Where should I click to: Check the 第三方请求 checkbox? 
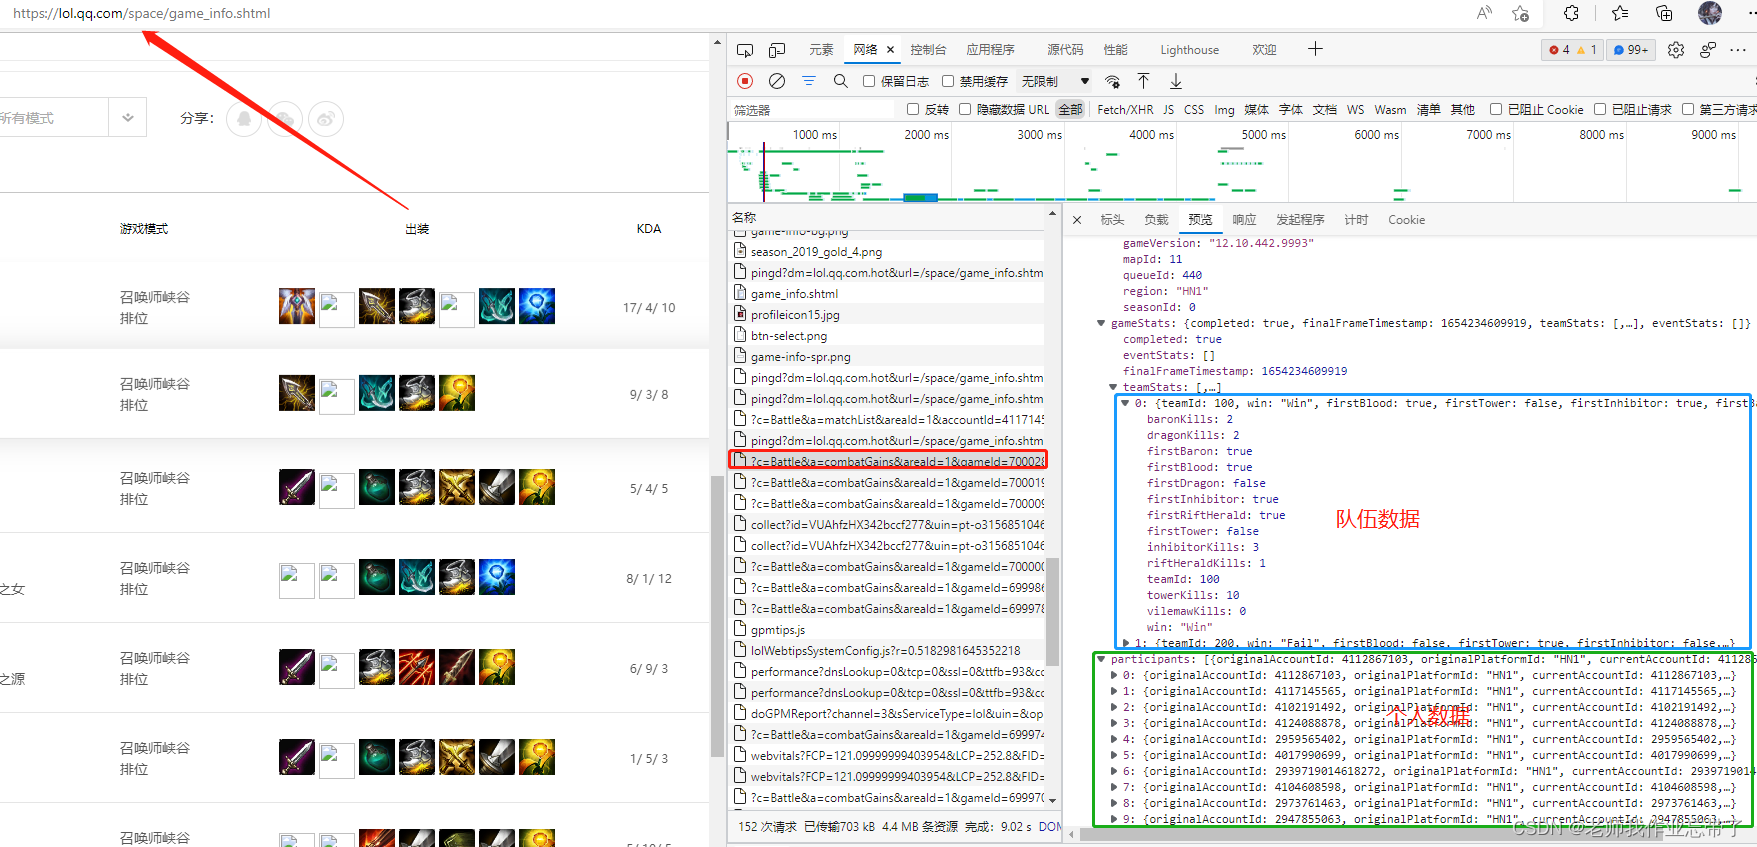tap(1688, 109)
